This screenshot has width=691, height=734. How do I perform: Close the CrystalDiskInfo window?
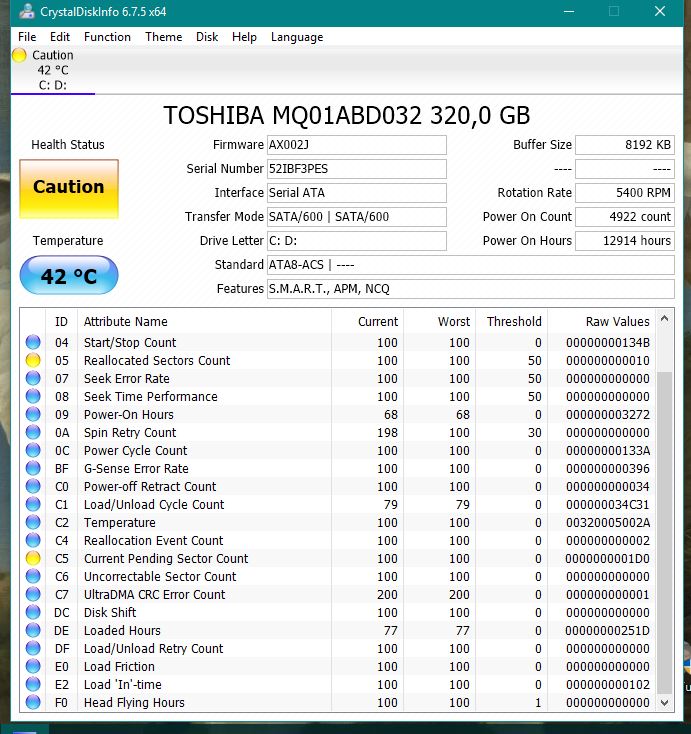coord(660,11)
